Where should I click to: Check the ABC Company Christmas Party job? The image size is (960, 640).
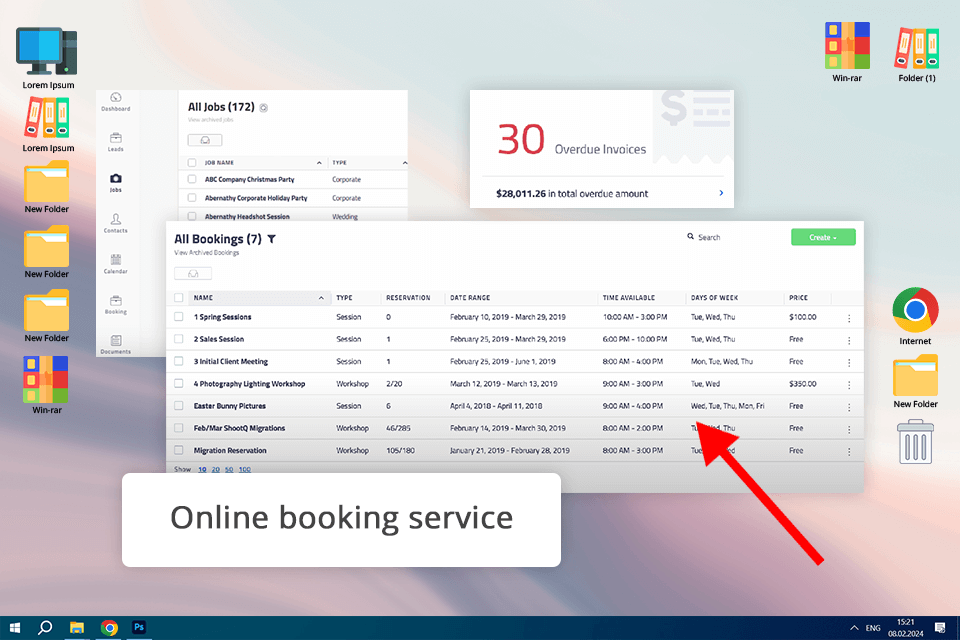click(192, 179)
